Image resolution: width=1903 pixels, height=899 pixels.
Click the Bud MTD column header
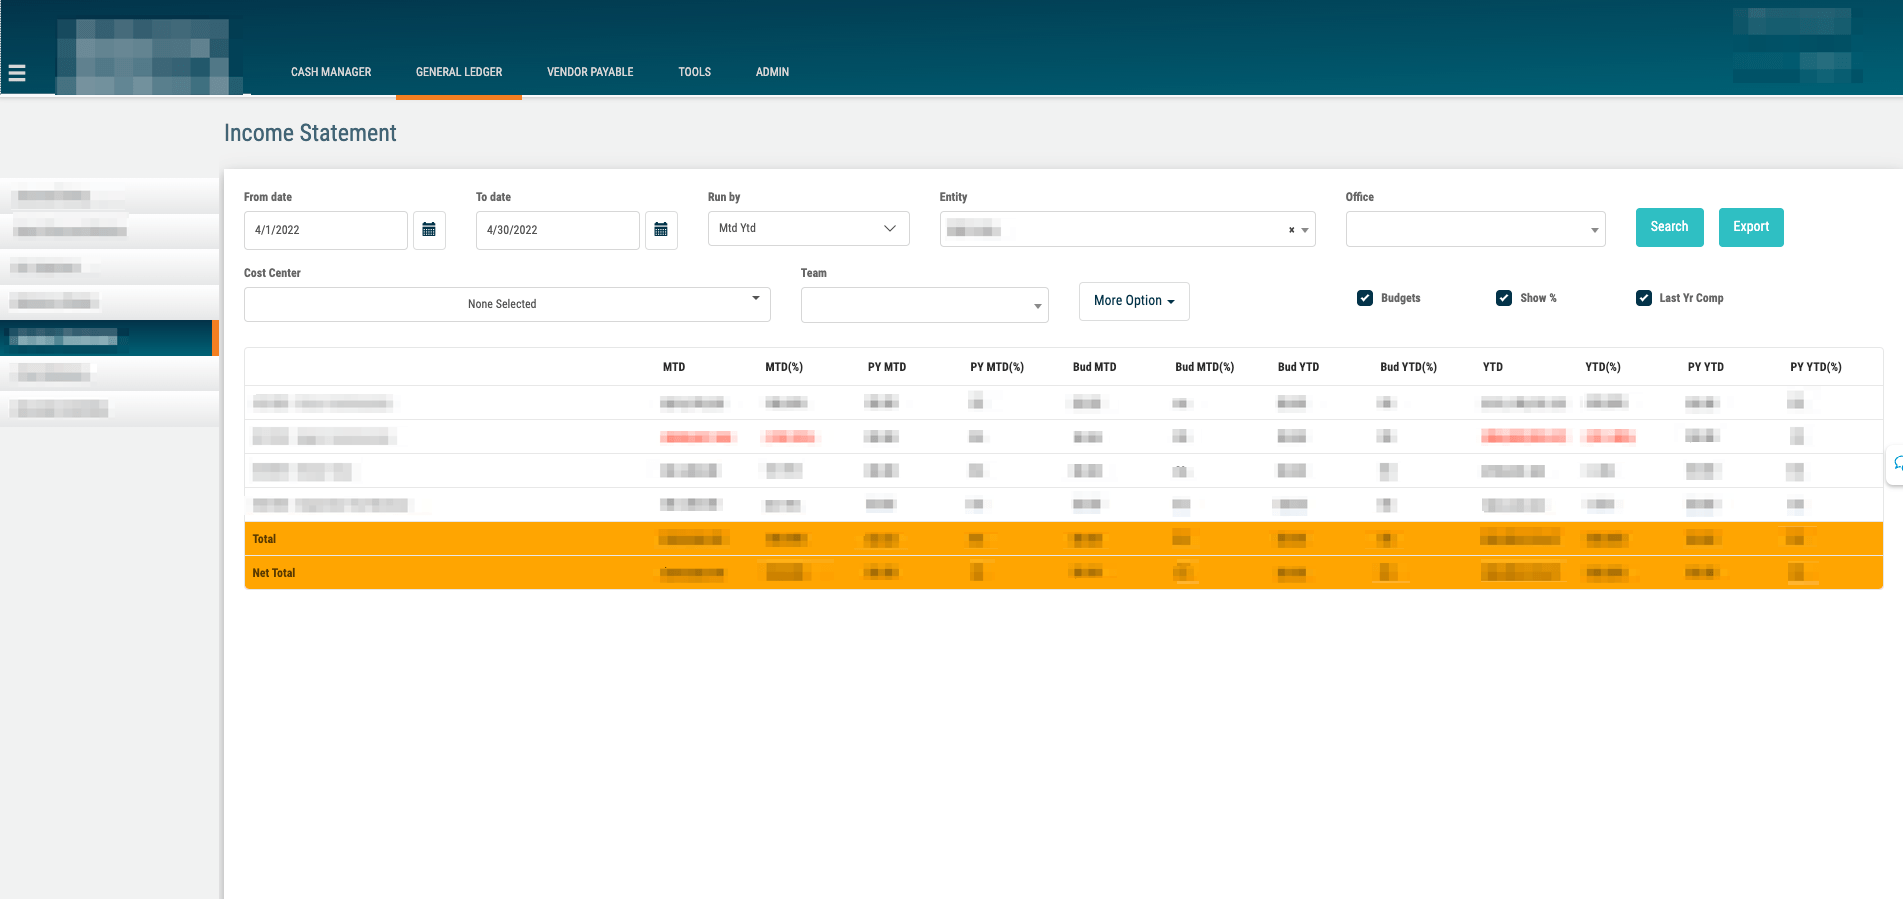tap(1094, 367)
